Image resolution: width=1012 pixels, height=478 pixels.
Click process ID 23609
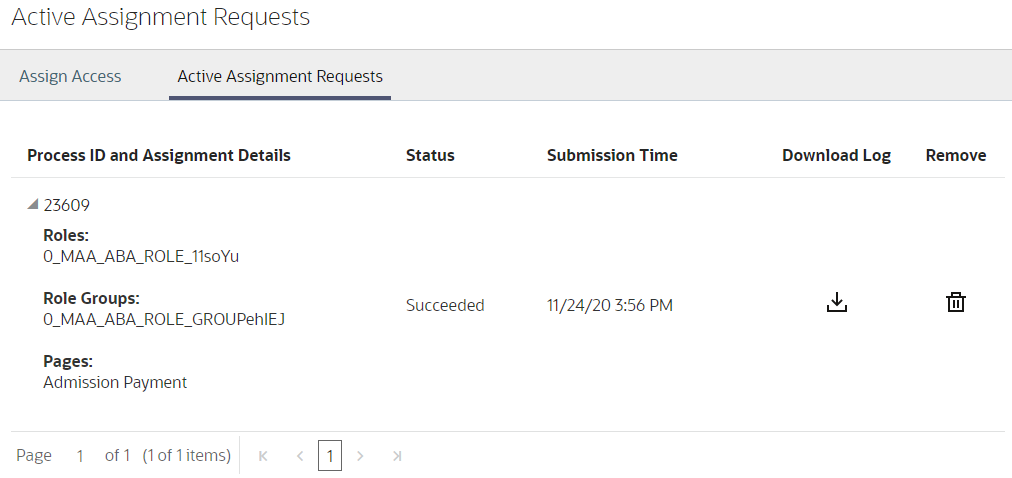pyautogui.click(x=67, y=206)
